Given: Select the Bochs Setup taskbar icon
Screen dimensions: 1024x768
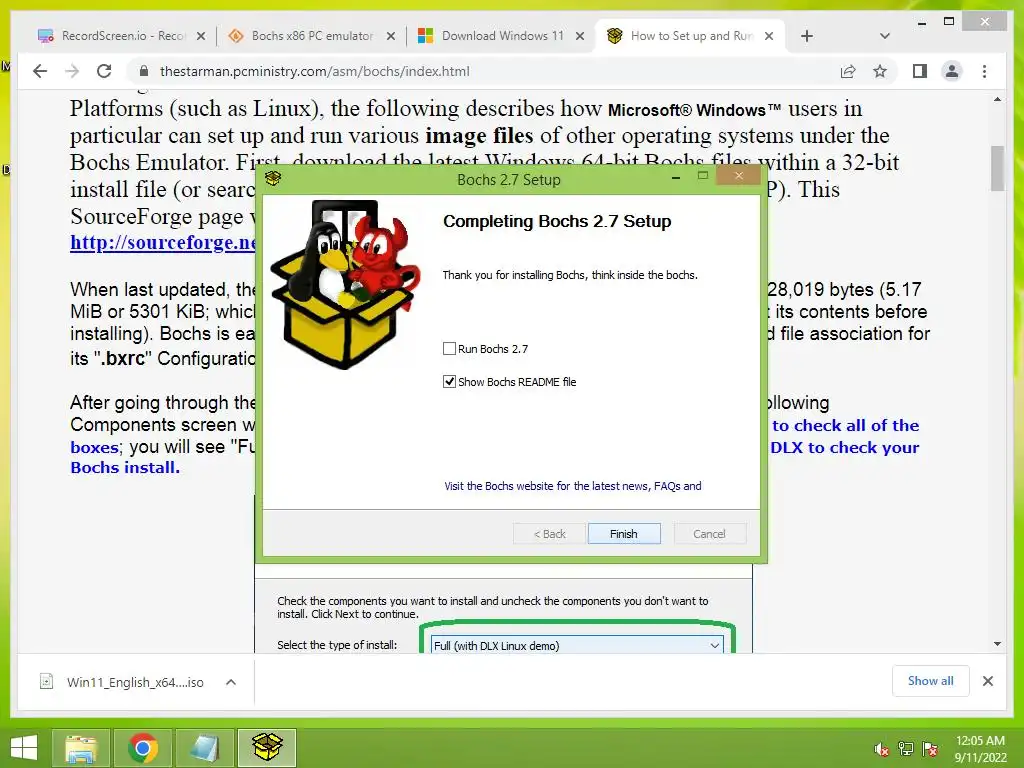Looking at the screenshot, I should coord(267,748).
